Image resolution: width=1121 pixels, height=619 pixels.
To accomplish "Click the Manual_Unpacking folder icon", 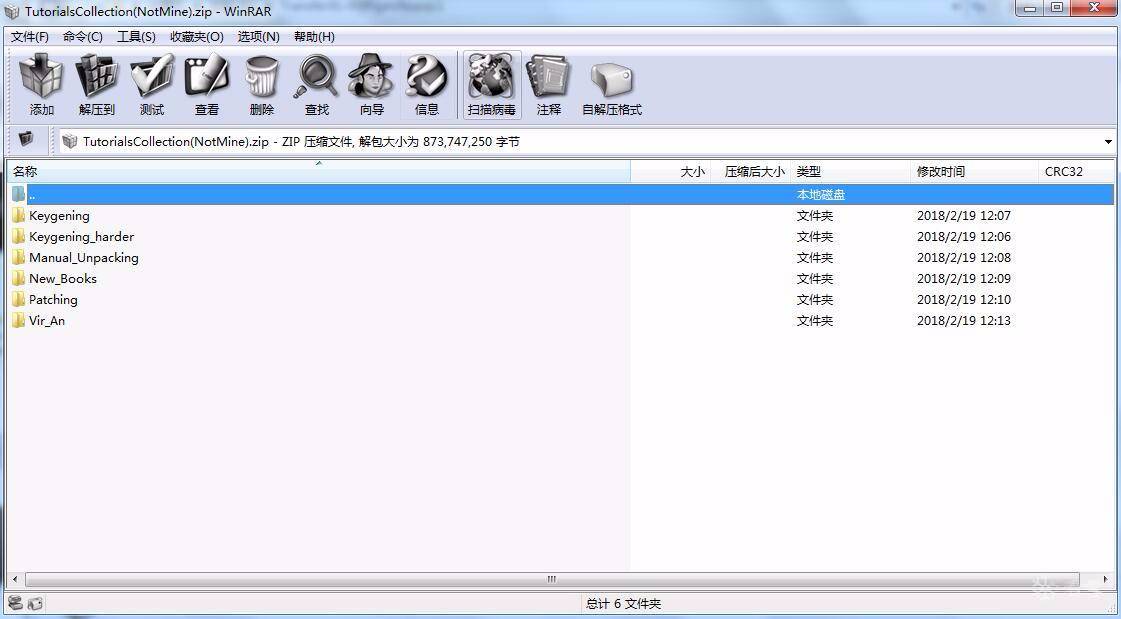I will pyautogui.click(x=19, y=257).
